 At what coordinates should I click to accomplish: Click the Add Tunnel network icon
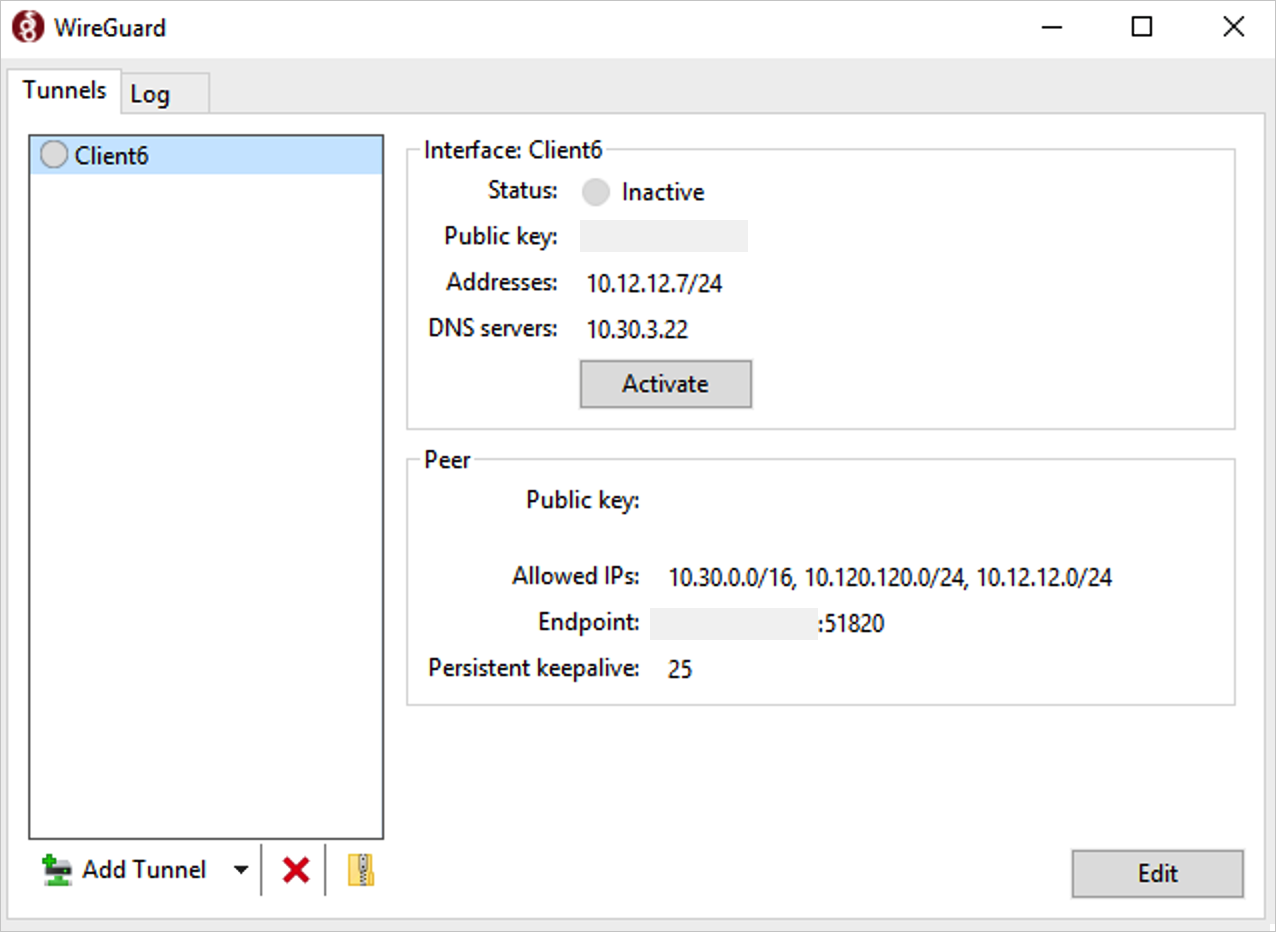click(57, 871)
